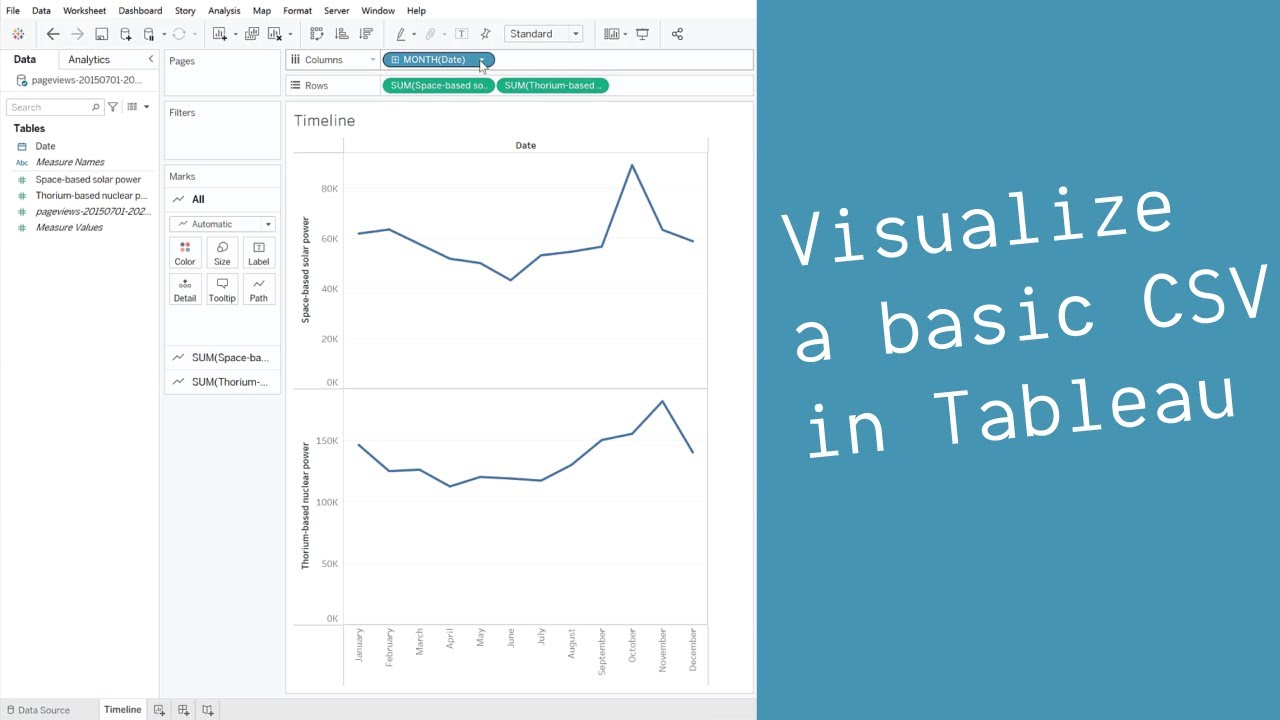Save the workbook with the disk icon
Screen dimensions: 1280x720
tap(101, 34)
